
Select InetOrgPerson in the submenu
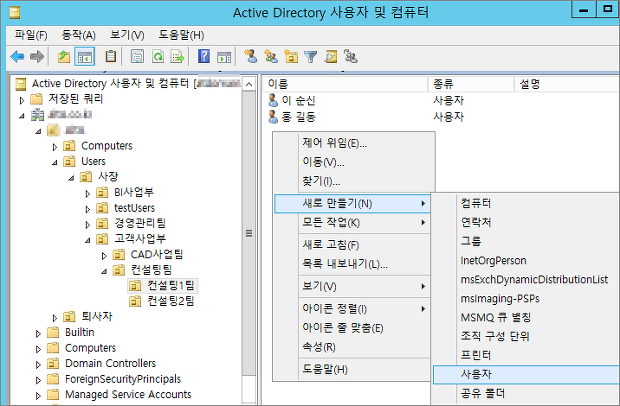coord(526,260)
